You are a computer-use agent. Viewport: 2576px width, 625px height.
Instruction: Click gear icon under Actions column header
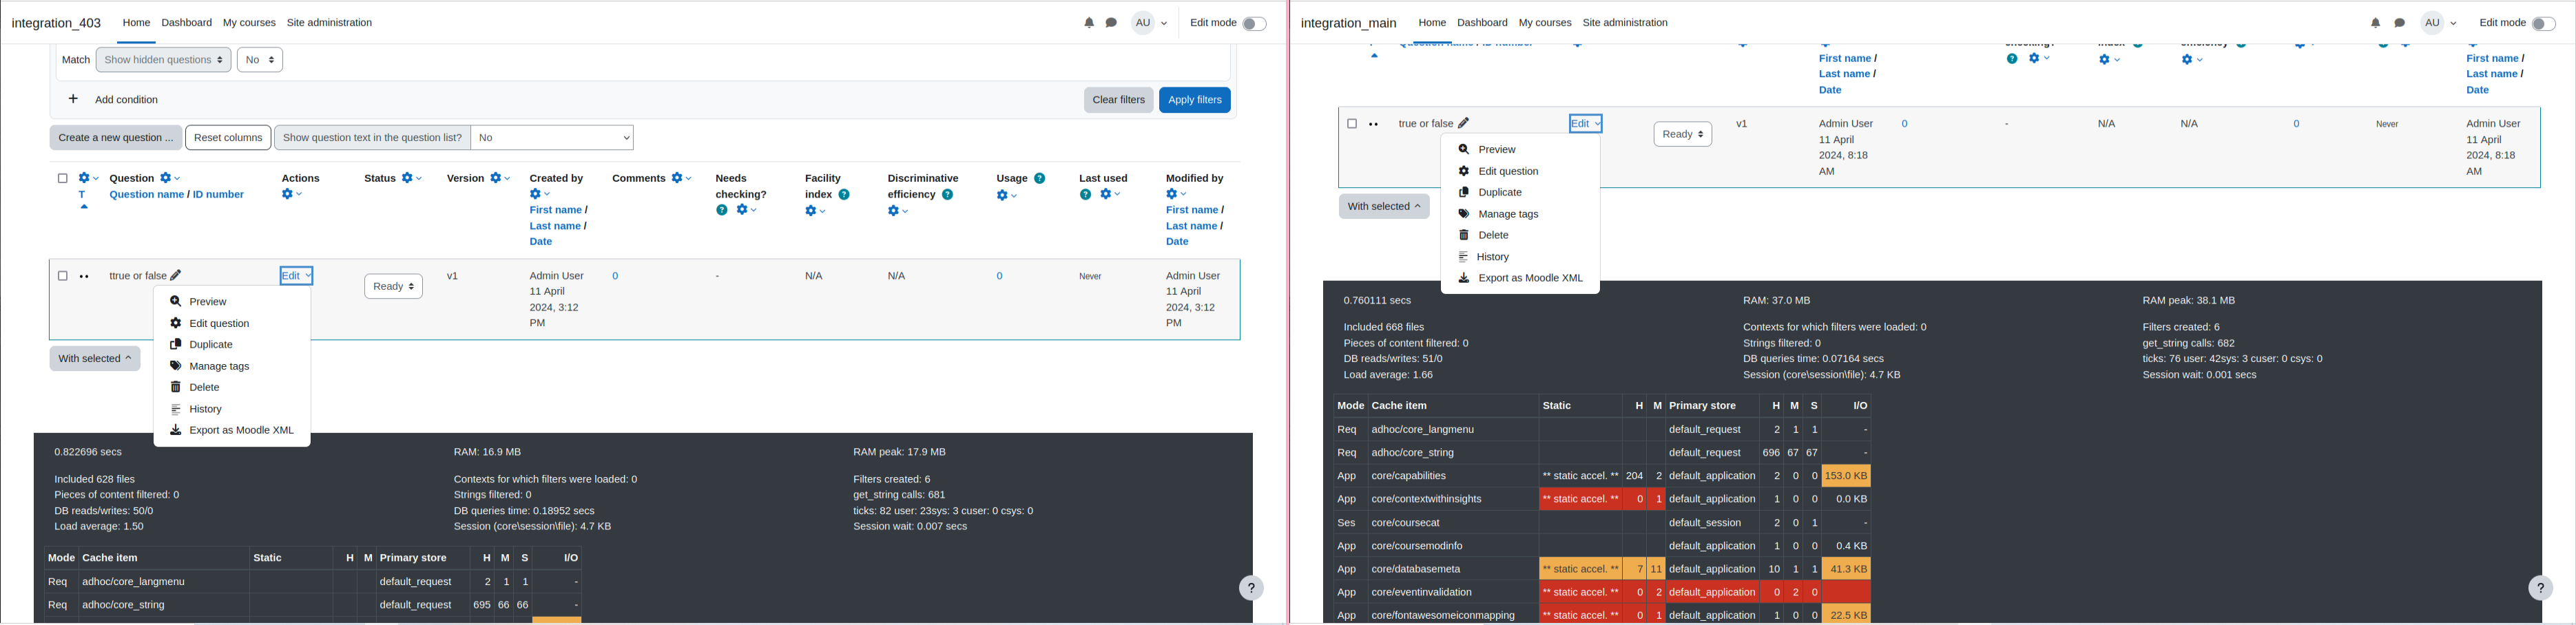click(x=287, y=194)
